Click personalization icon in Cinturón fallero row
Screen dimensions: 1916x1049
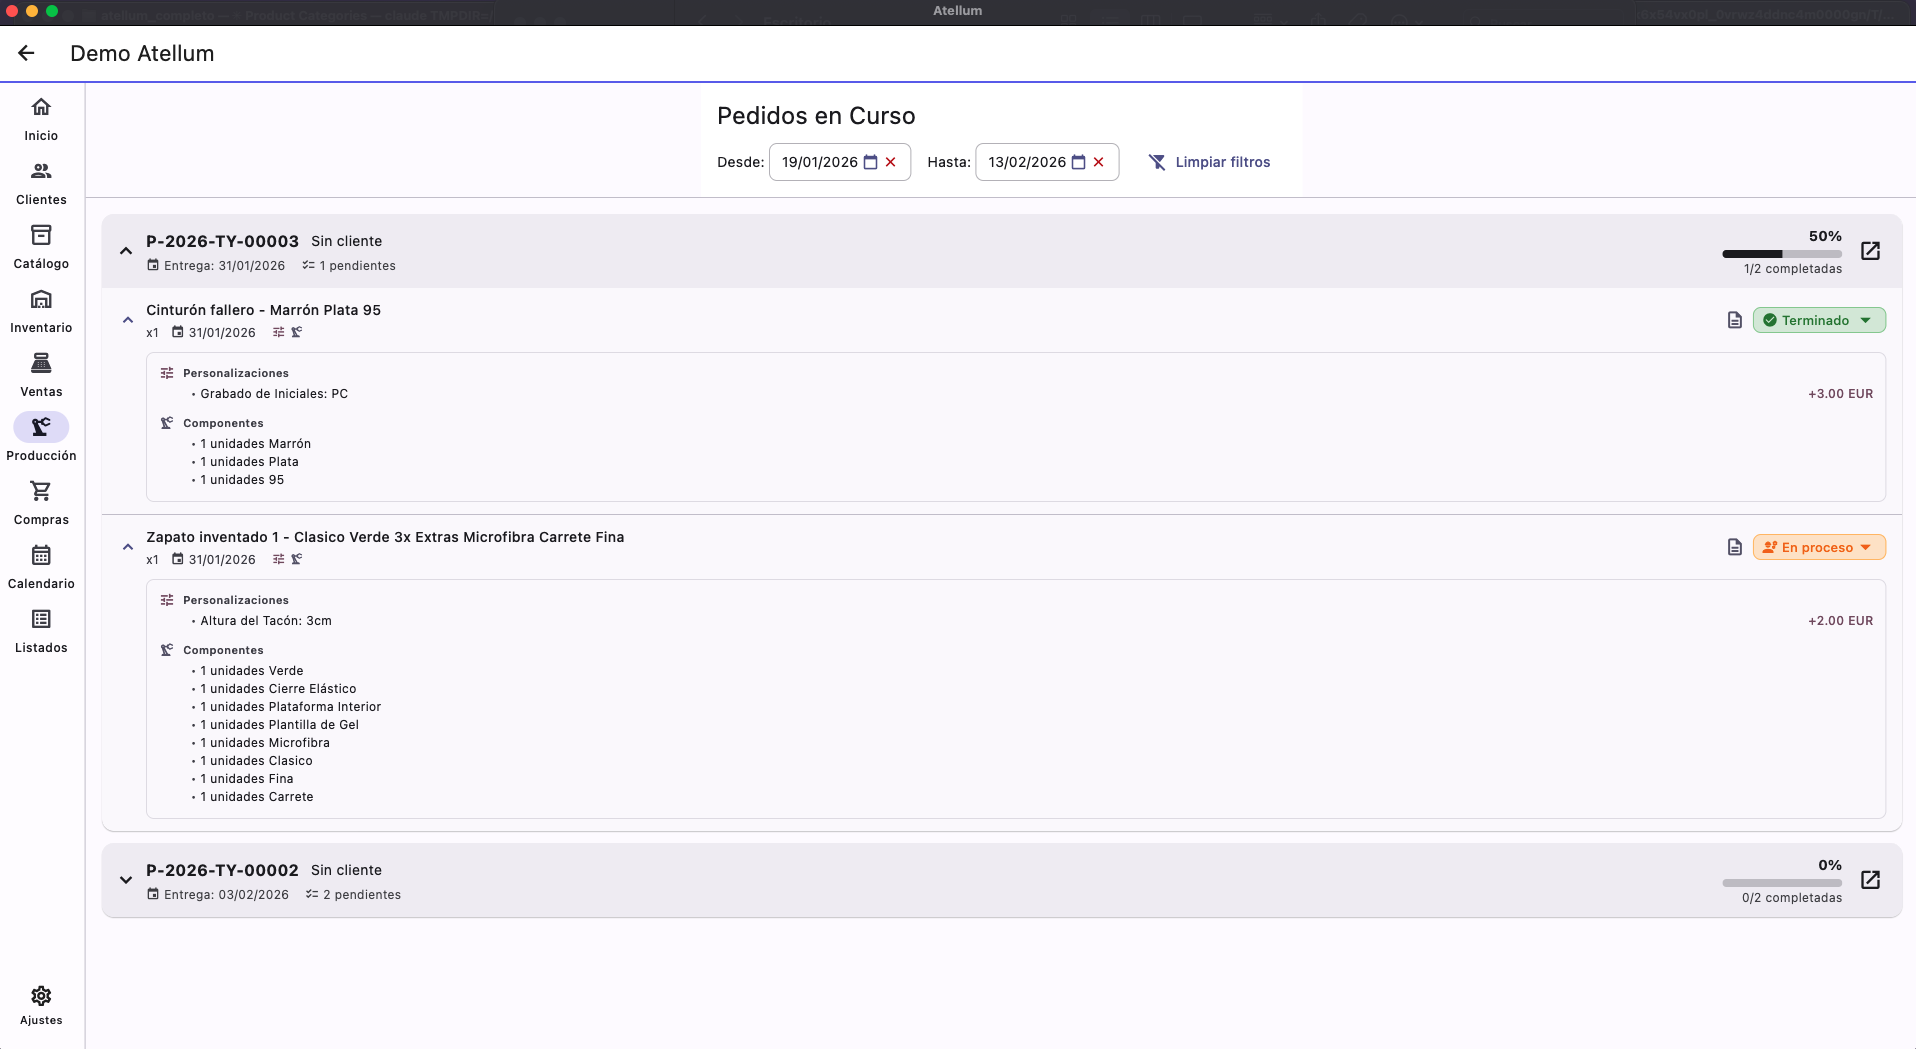[279, 332]
